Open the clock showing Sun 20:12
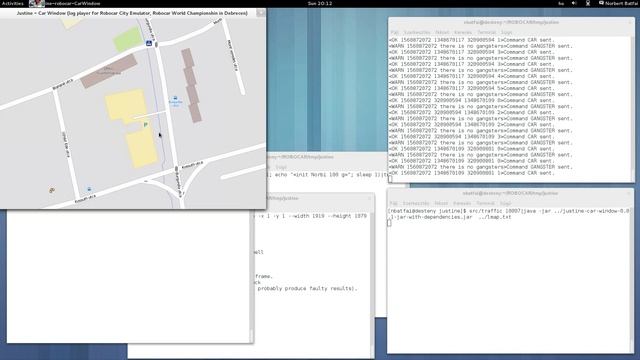 320,3
